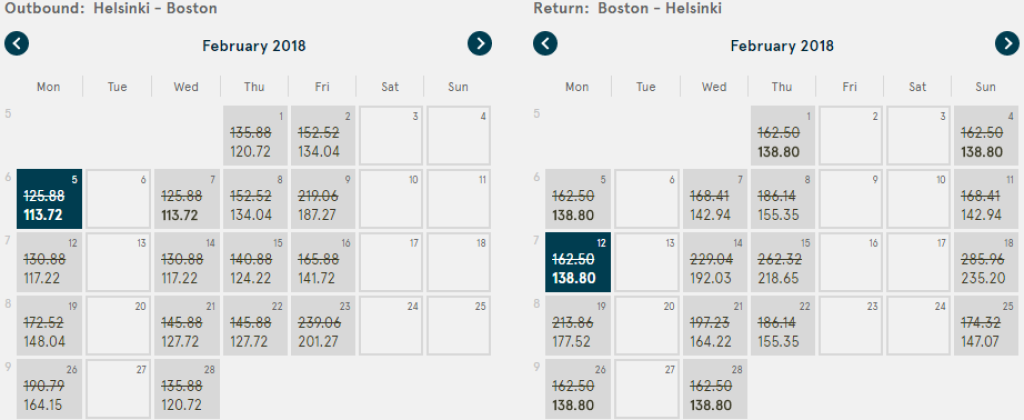1024x420 pixels.
Task: Go to next month in Outbound calendar
Action: coord(481,43)
